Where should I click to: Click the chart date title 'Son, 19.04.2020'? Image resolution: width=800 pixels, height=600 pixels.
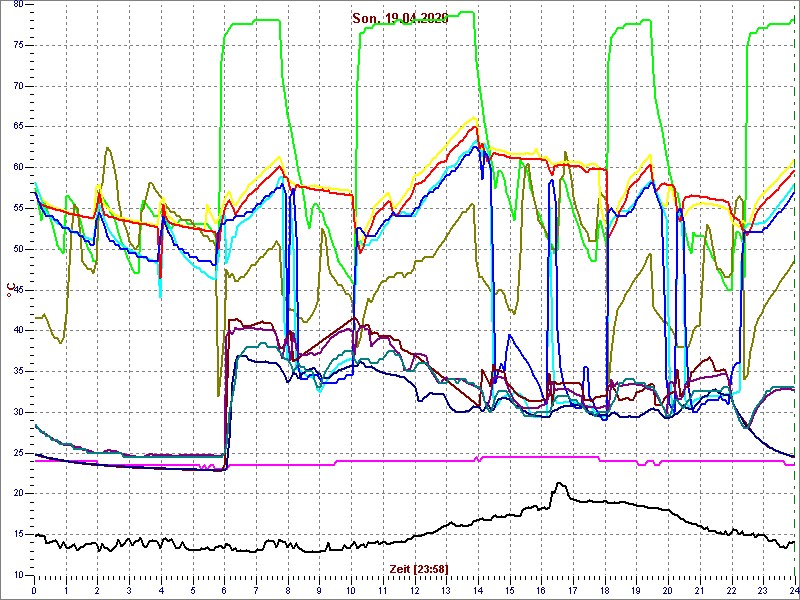click(400, 18)
